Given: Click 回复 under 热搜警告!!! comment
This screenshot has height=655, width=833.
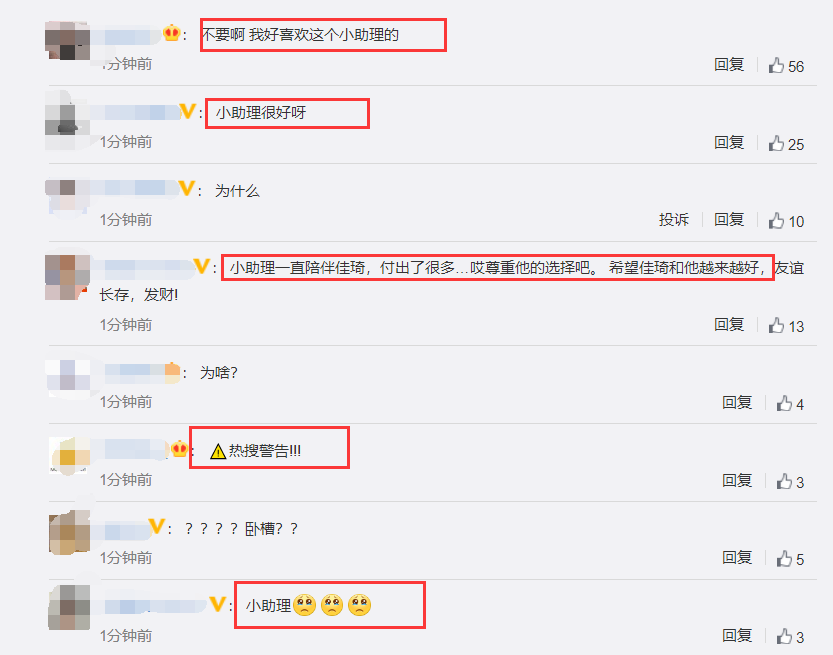Looking at the screenshot, I should tap(737, 481).
